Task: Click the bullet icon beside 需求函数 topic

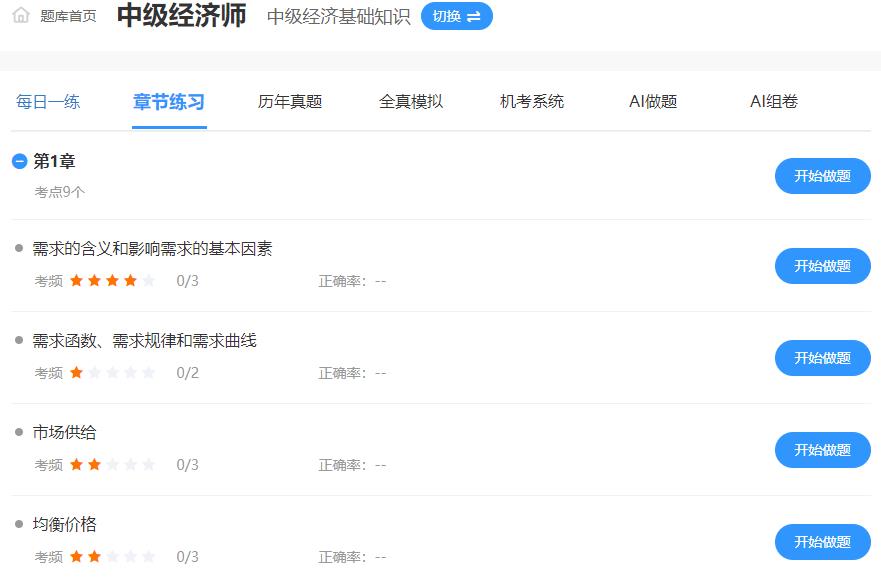Action: pos(19,340)
